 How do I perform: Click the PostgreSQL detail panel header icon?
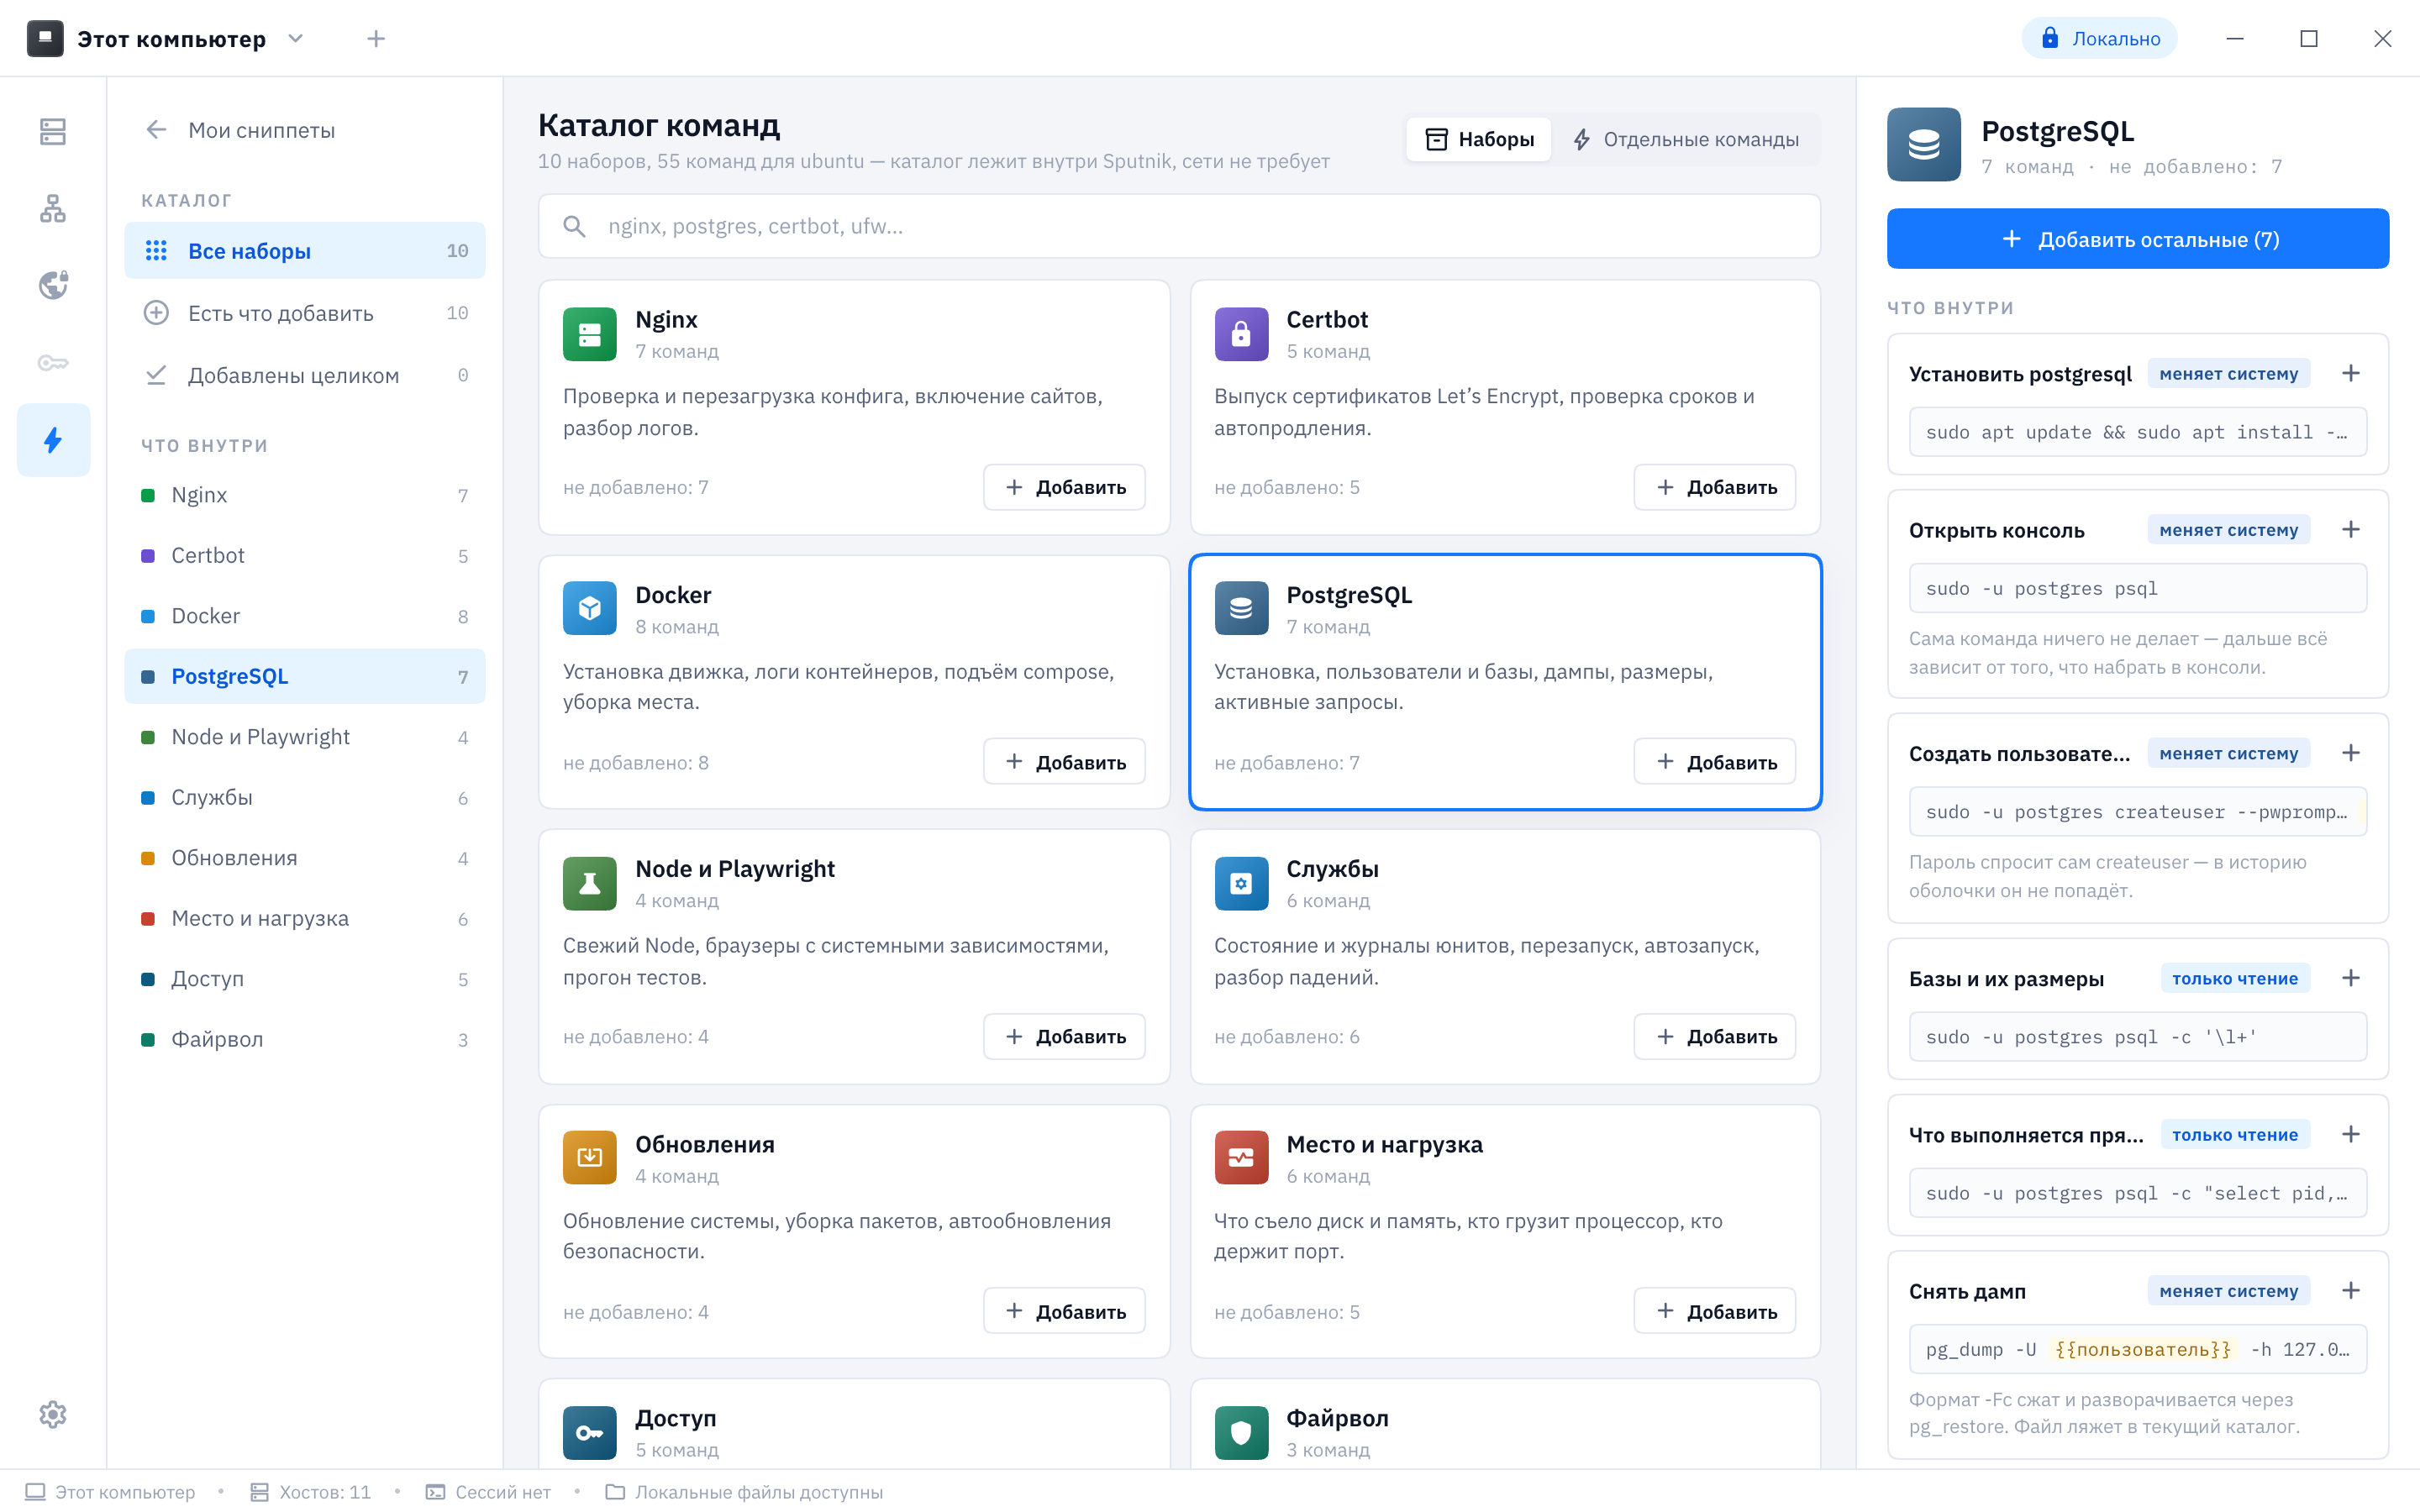click(1924, 145)
